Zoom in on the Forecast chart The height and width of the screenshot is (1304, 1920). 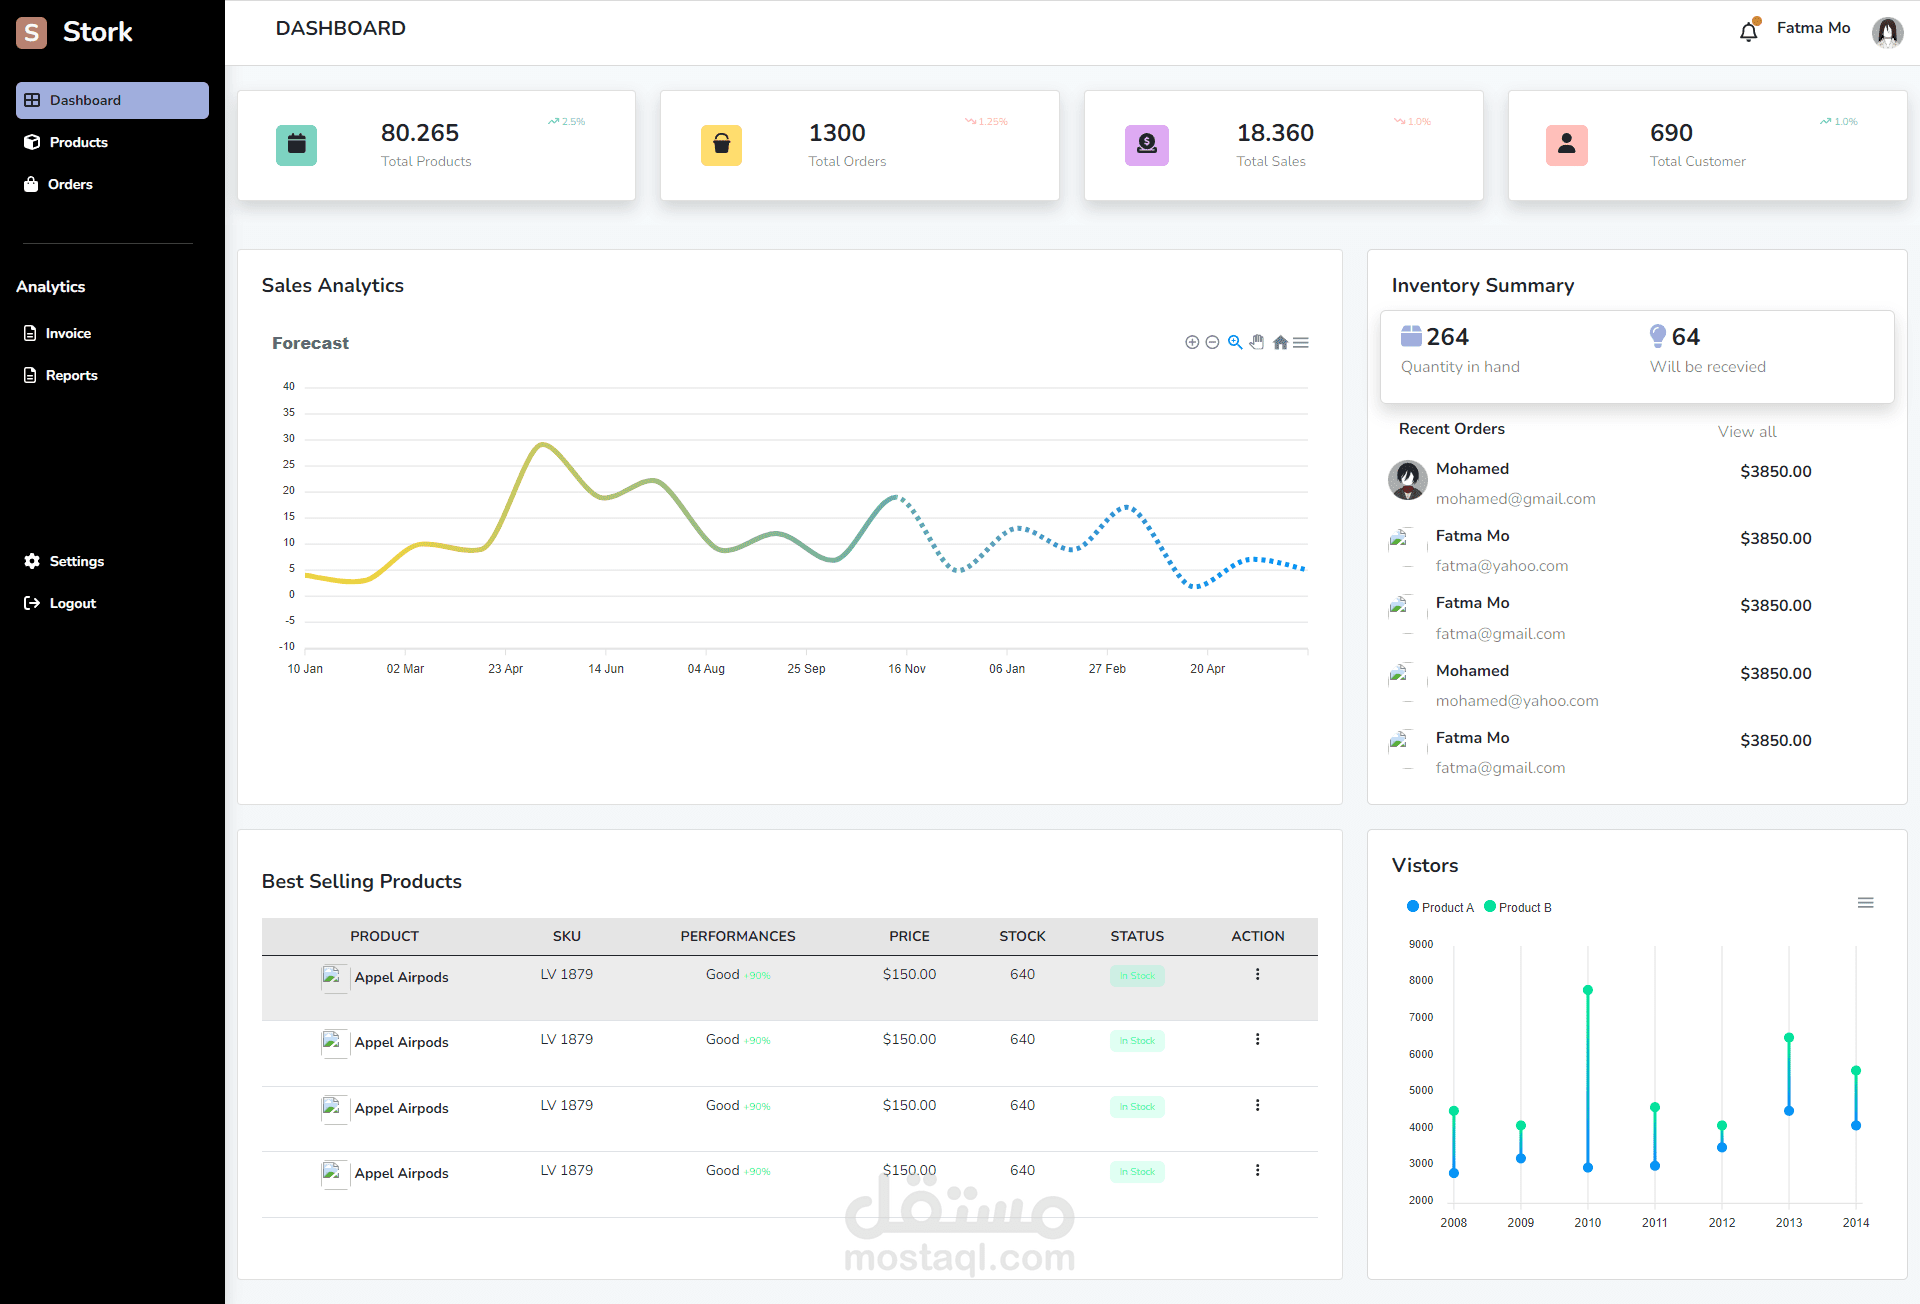[1191, 343]
